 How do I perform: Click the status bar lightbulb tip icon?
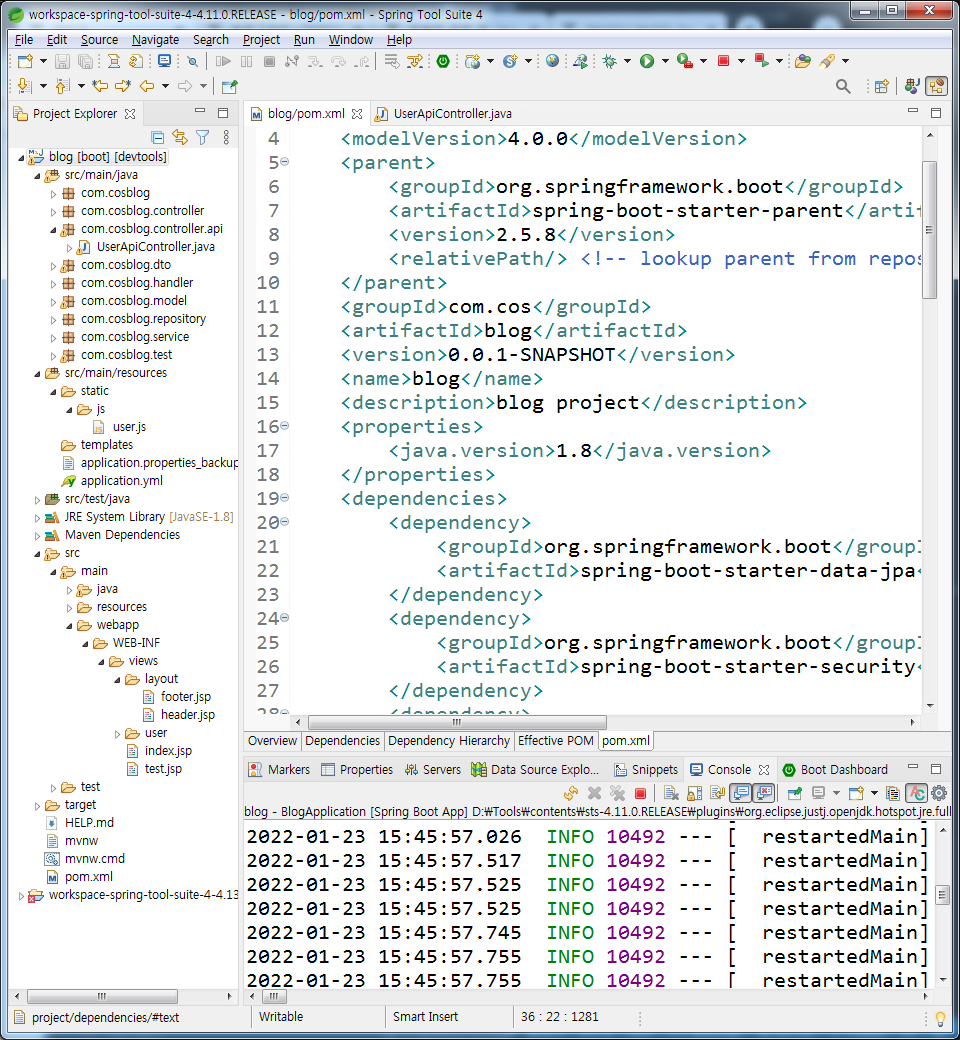pyautogui.click(x=940, y=1018)
